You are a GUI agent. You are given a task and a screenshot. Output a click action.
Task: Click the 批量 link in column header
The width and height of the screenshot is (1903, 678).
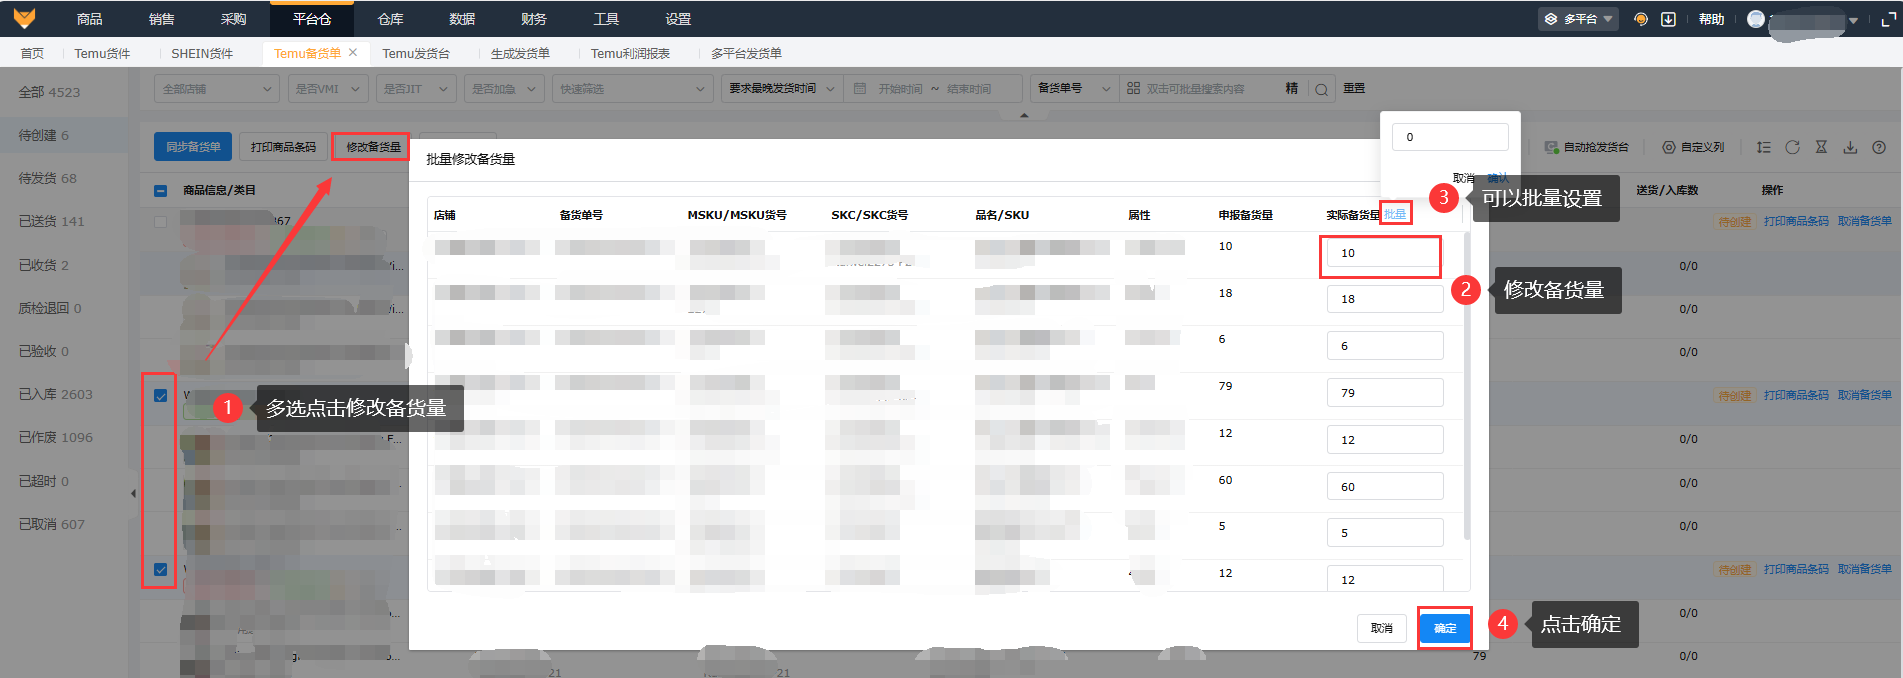[x=1395, y=214]
